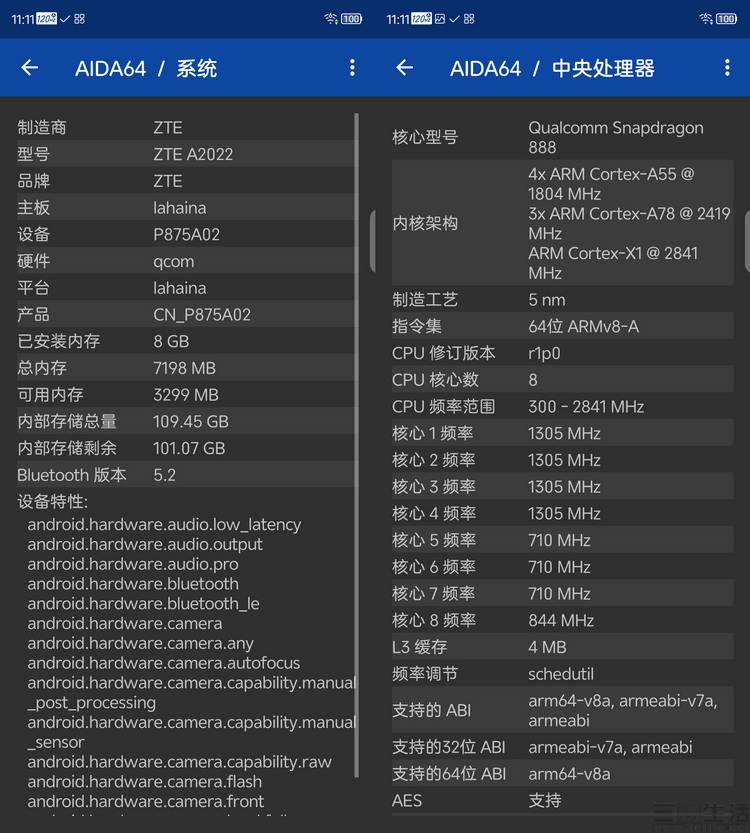Tap 120Hz indicator in left status bar
This screenshot has height=833, width=750.
pyautogui.click(x=47, y=19)
